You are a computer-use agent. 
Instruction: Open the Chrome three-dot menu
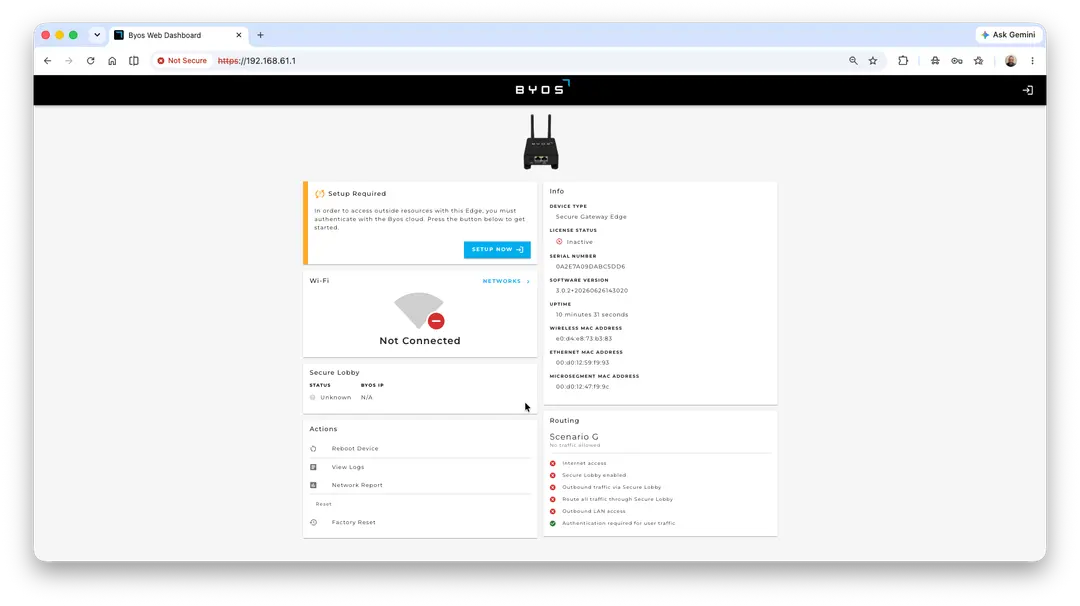[x=1032, y=61]
